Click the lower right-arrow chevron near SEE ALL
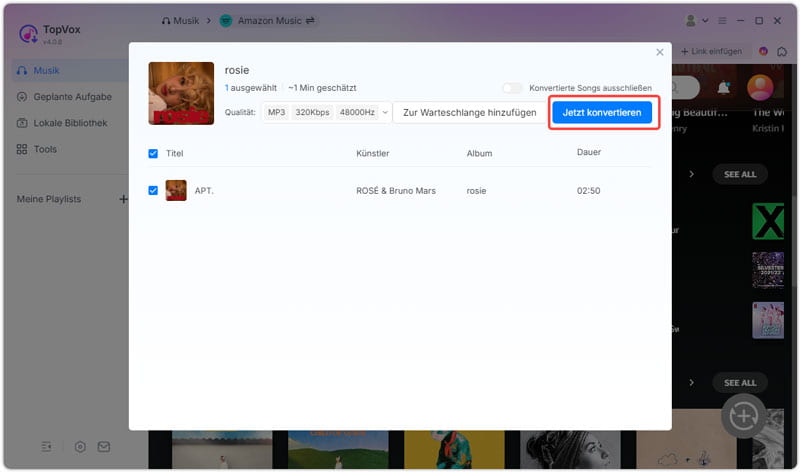The image size is (800, 472). point(691,383)
